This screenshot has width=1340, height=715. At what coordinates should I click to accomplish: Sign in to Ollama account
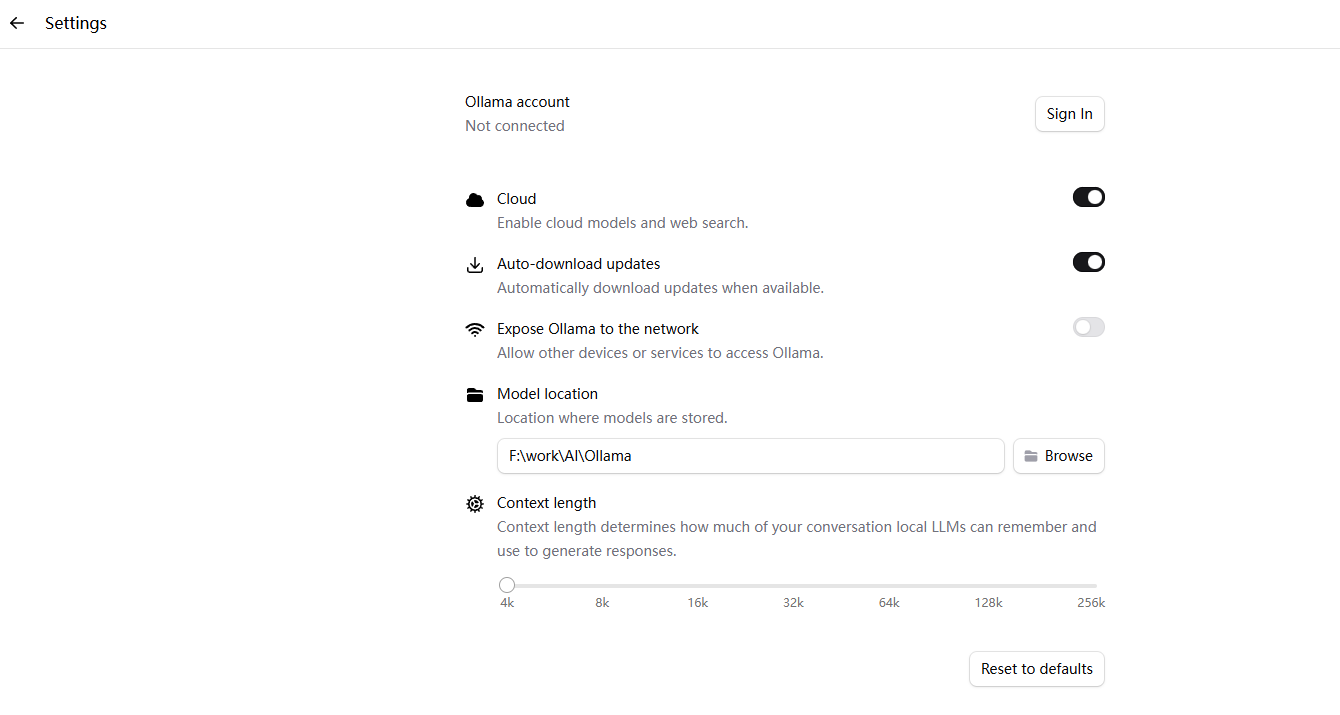[1070, 114]
